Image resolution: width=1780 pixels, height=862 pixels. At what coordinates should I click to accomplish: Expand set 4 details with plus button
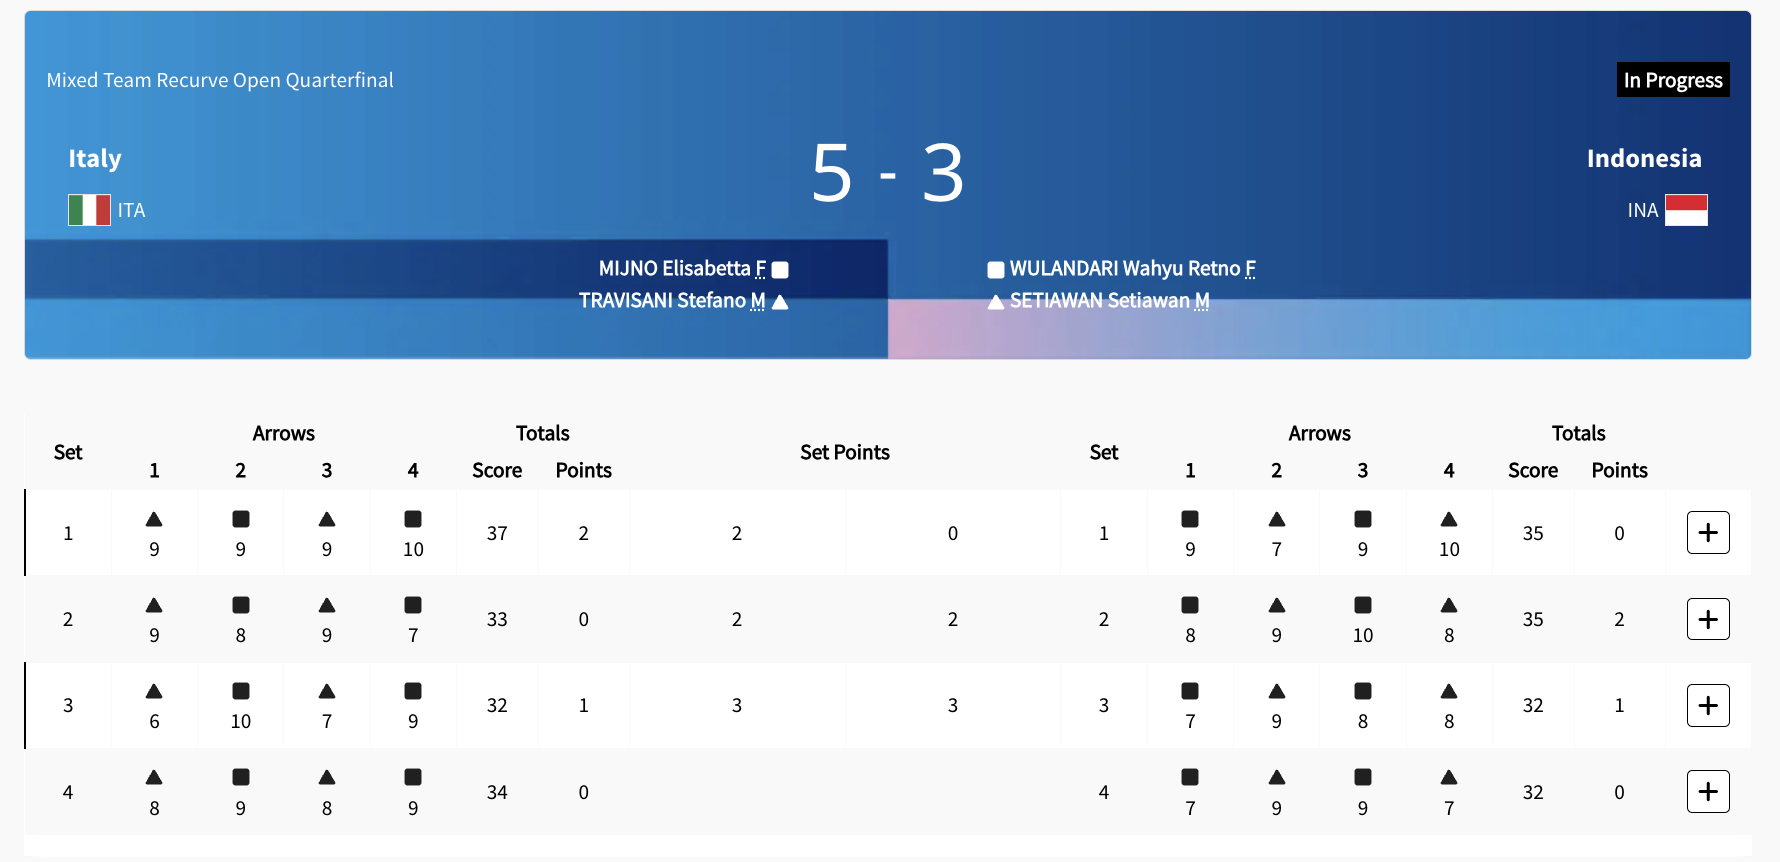coord(1708,792)
